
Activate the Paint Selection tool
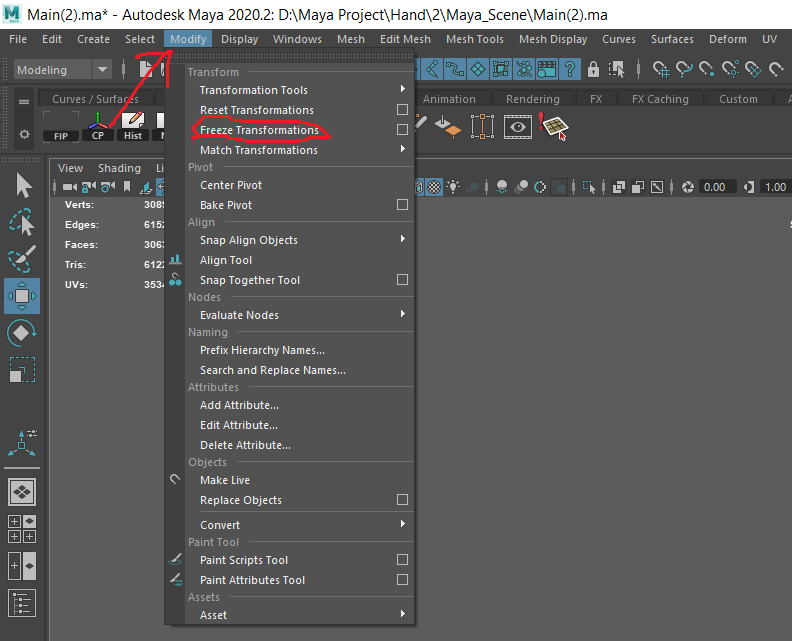[x=22, y=259]
